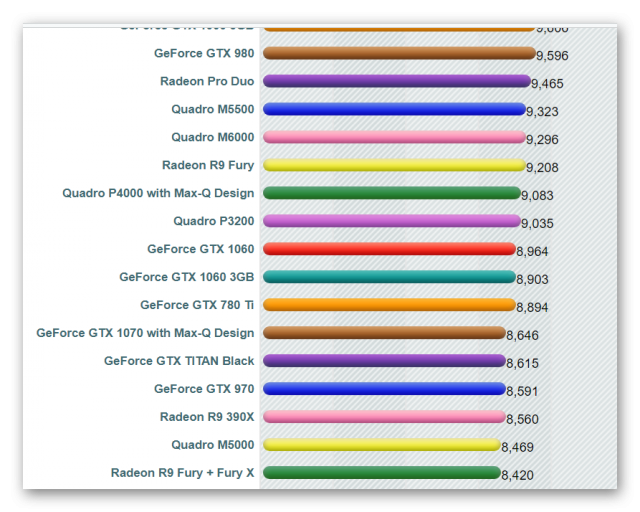Click the GeForce GTX TITAN Black link
Viewport: 640px width, 512px height.
click(179, 361)
